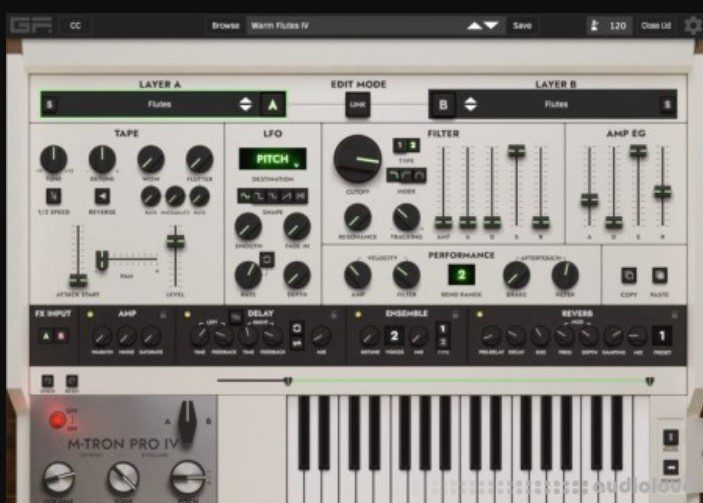
Task: Go to previous preset with up arrow
Action: tap(474, 26)
